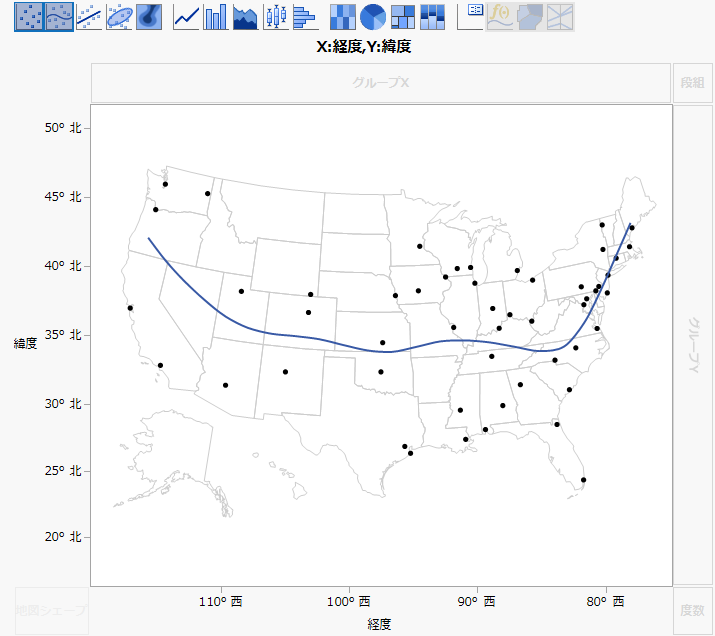Click the 110° 西 axis tick label
Viewport: 715px width, 636px height.
coord(221,602)
